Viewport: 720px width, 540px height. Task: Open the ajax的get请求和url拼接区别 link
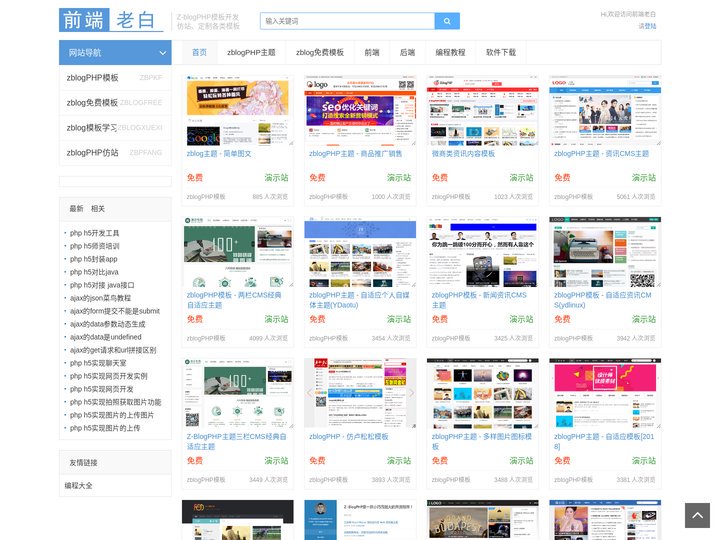tap(113, 350)
